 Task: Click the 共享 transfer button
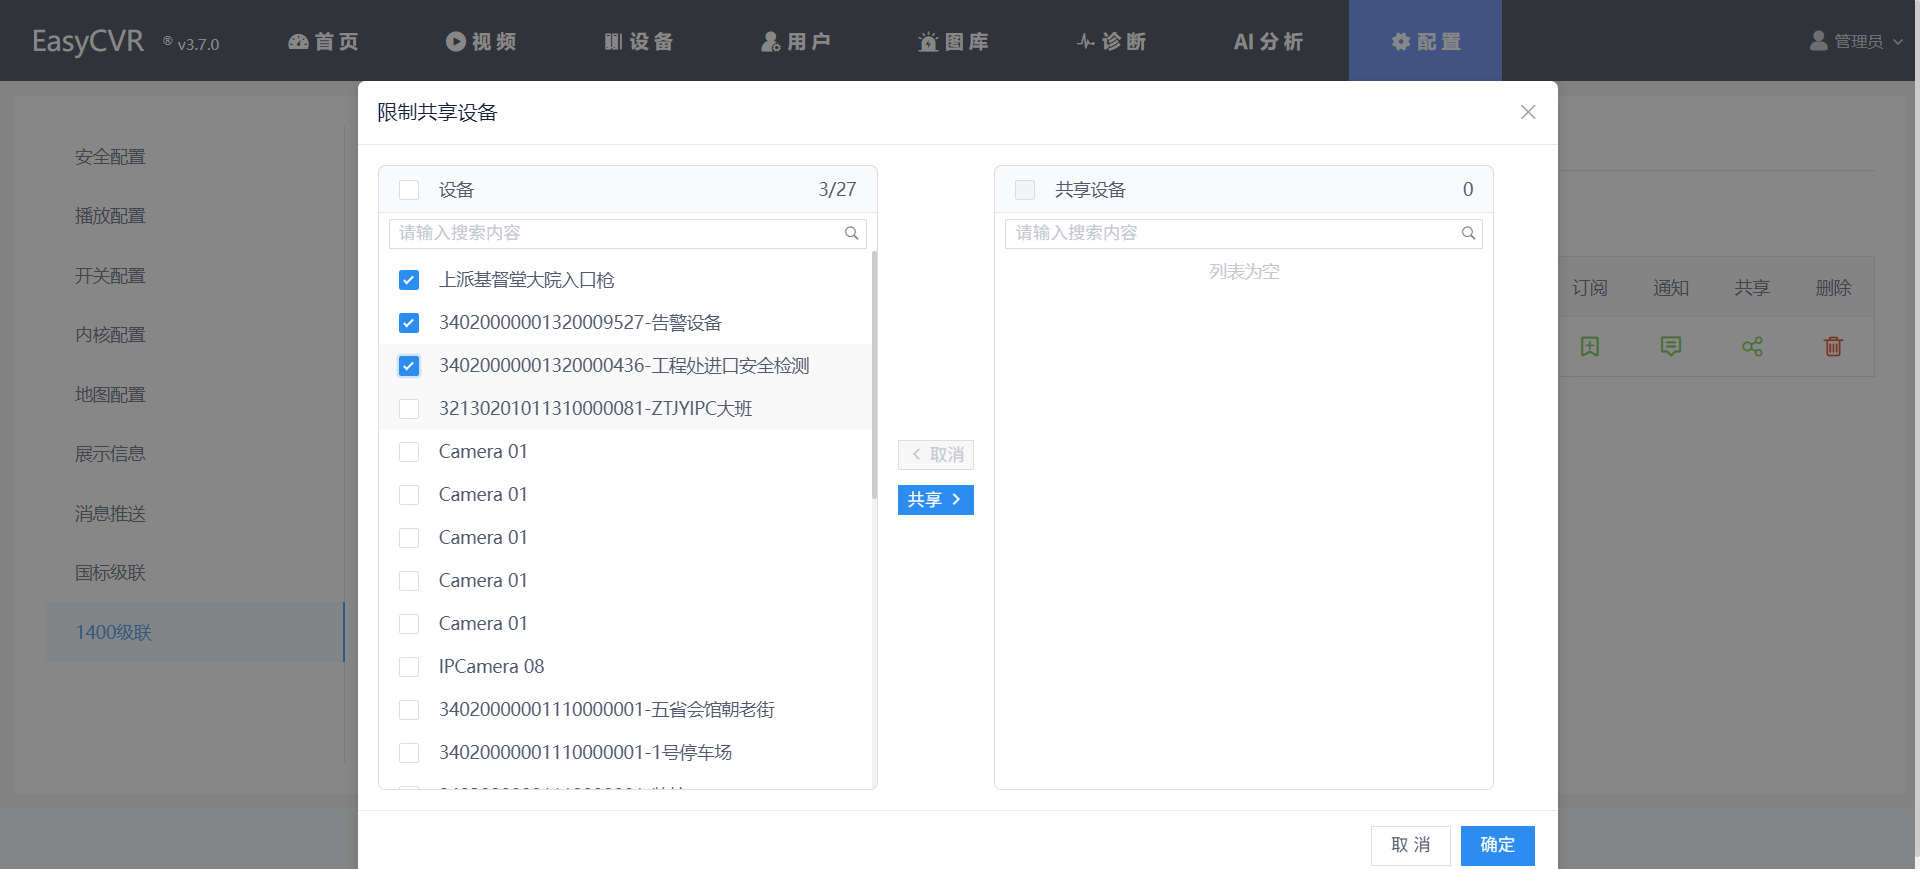point(936,500)
